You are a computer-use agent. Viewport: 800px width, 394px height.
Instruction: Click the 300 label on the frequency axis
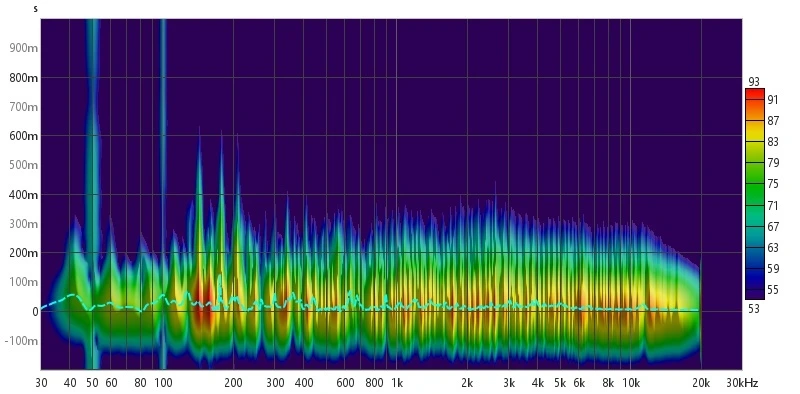(275, 383)
